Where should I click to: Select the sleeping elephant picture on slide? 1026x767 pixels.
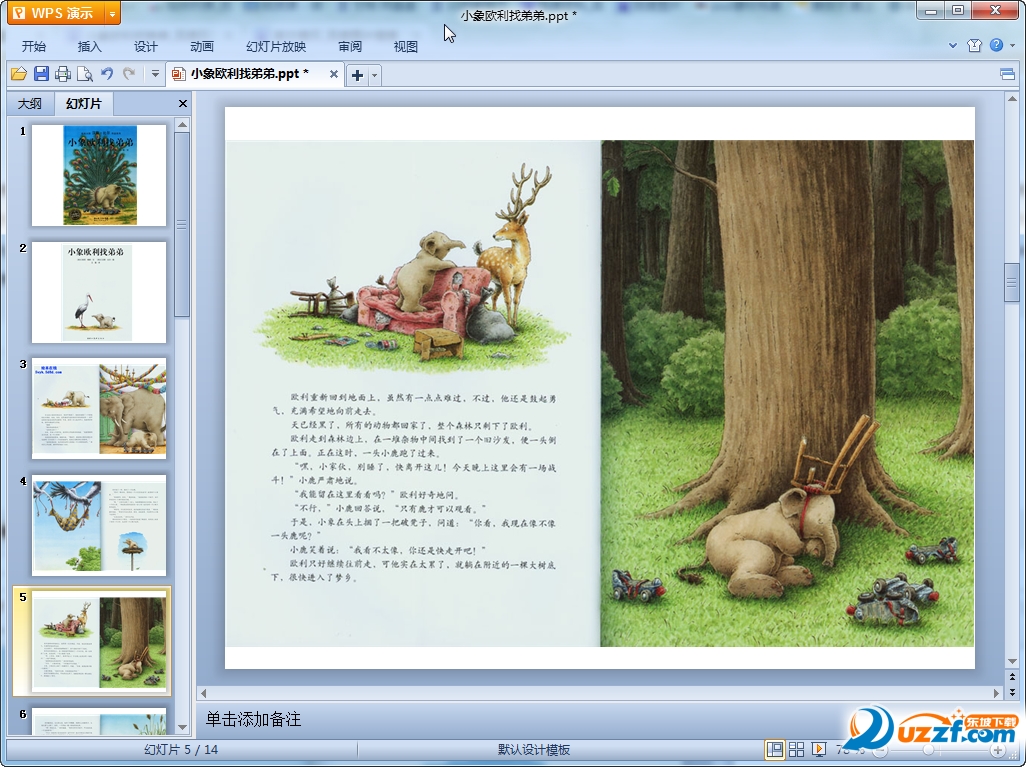(787, 393)
